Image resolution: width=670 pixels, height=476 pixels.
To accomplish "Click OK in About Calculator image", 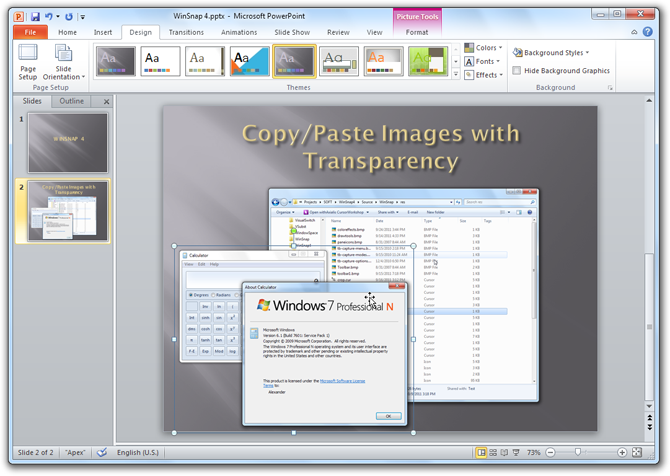I will click(x=388, y=416).
